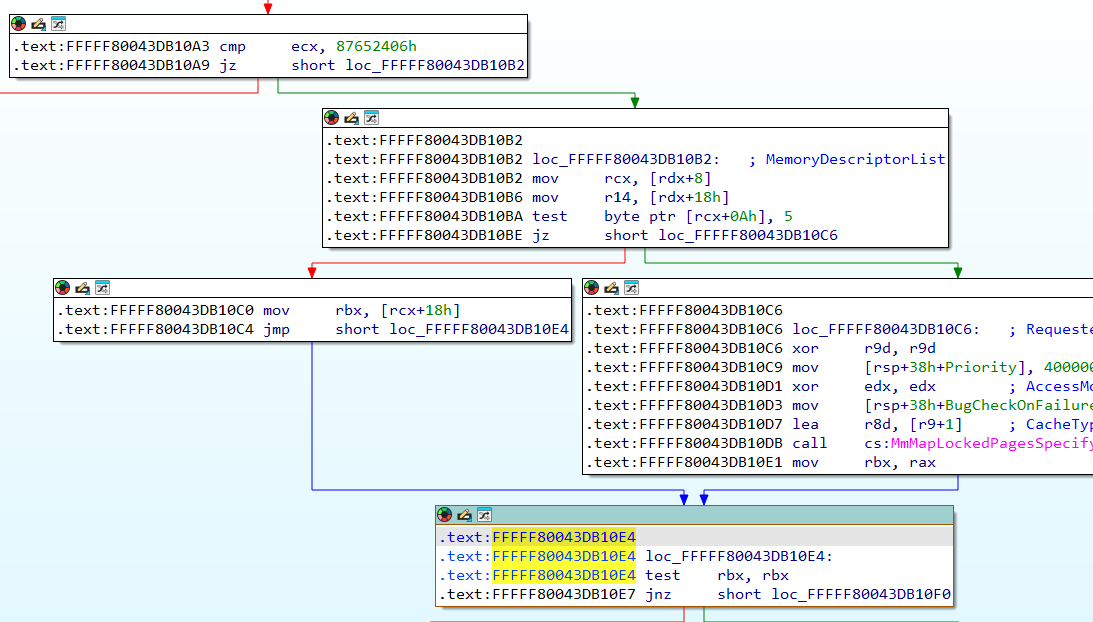The image size is (1093, 622).
Task: Click node color icon in cmp ecx block
Action: click(x=19, y=24)
